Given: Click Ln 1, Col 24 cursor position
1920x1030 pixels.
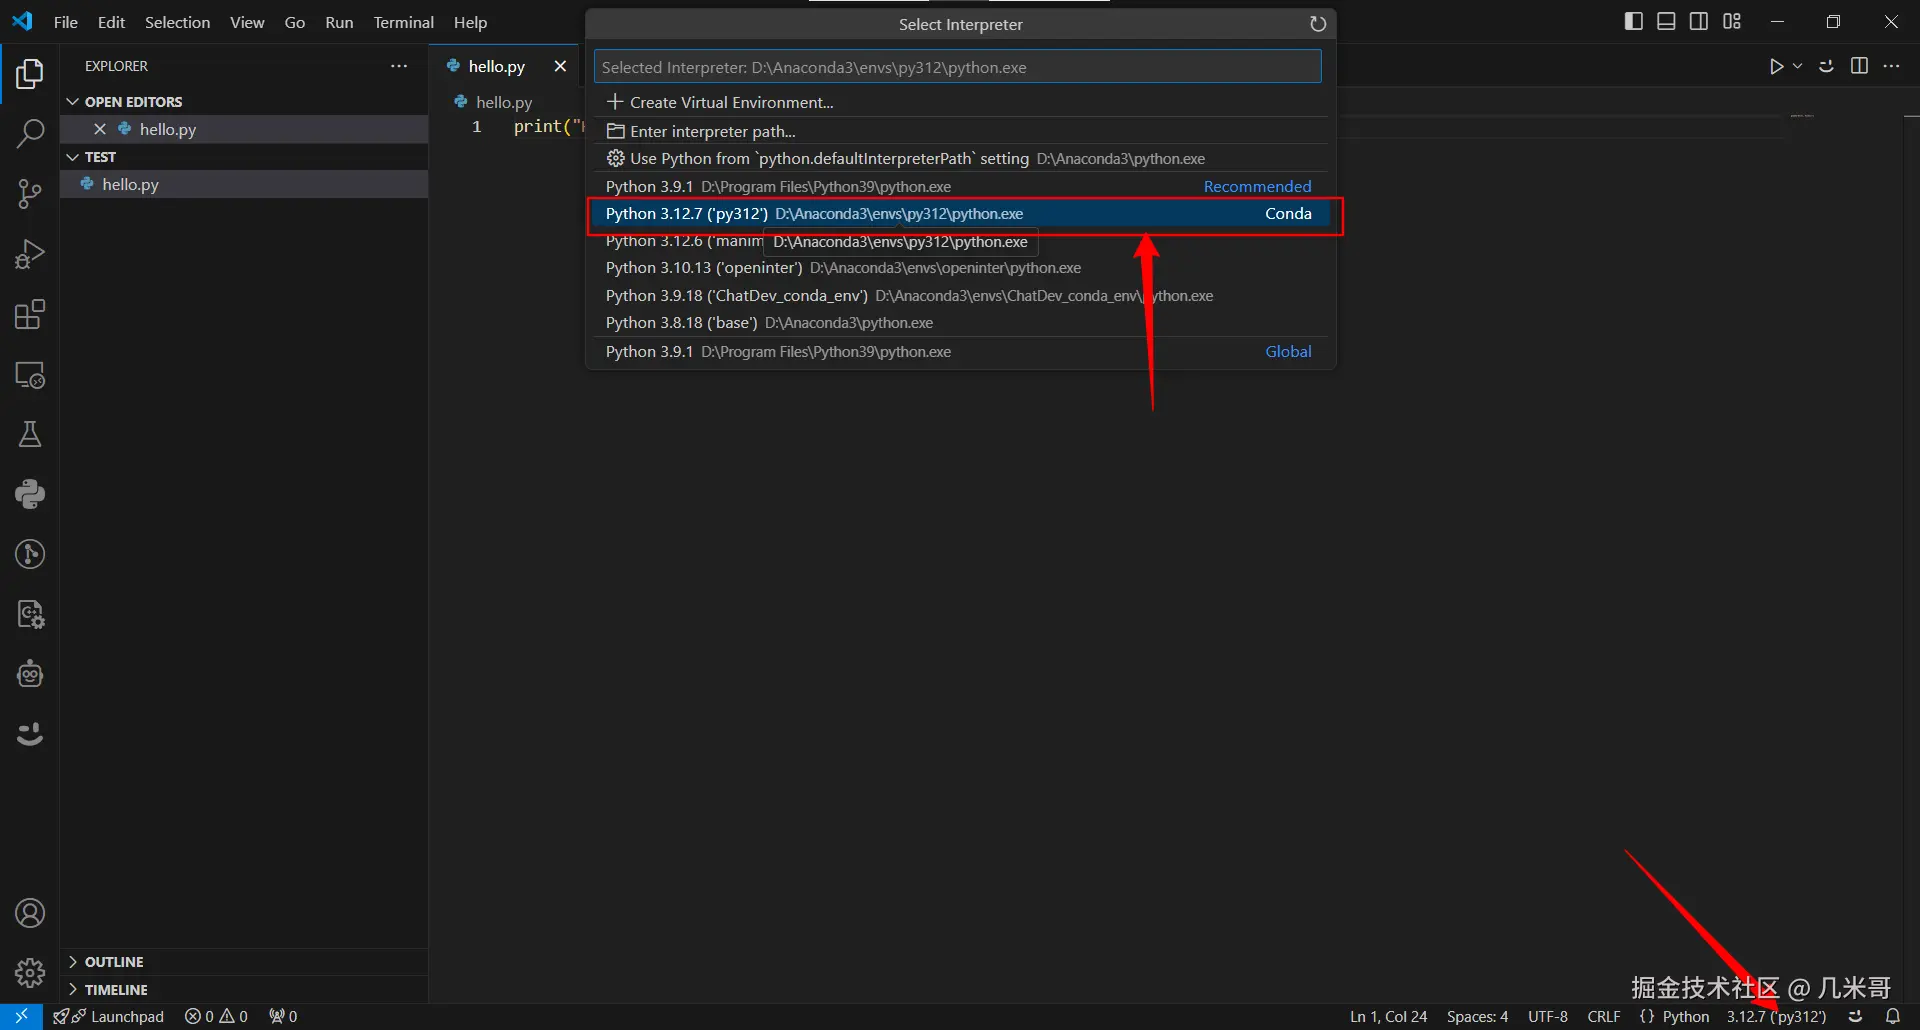Looking at the screenshot, I should click(1388, 1016).
